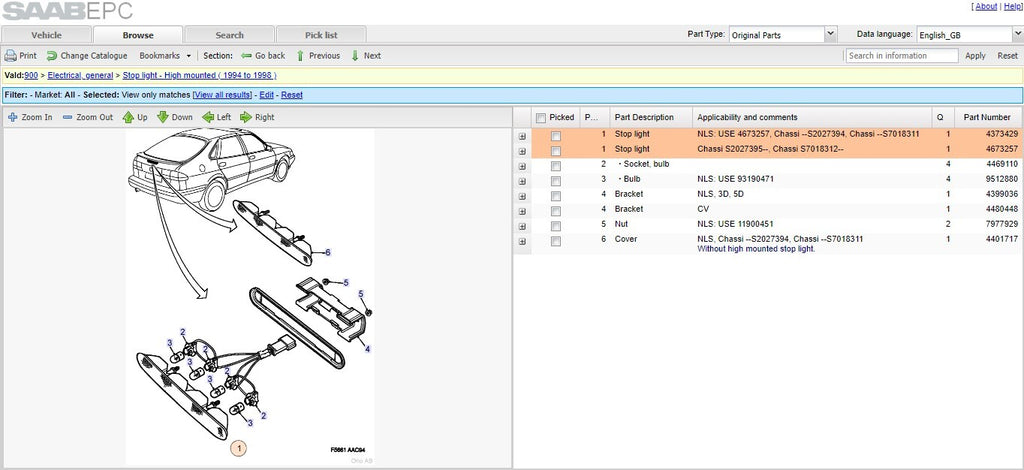Click the filter Edit link

tap(266, 95)
